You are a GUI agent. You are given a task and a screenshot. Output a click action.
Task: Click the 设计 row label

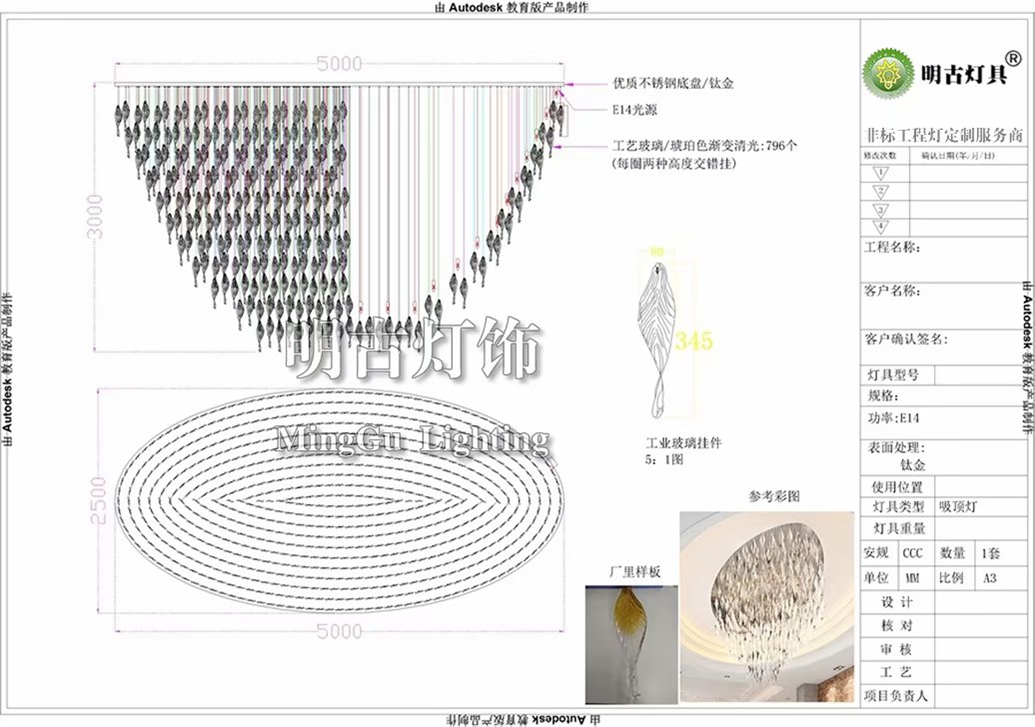click(896, 602)
